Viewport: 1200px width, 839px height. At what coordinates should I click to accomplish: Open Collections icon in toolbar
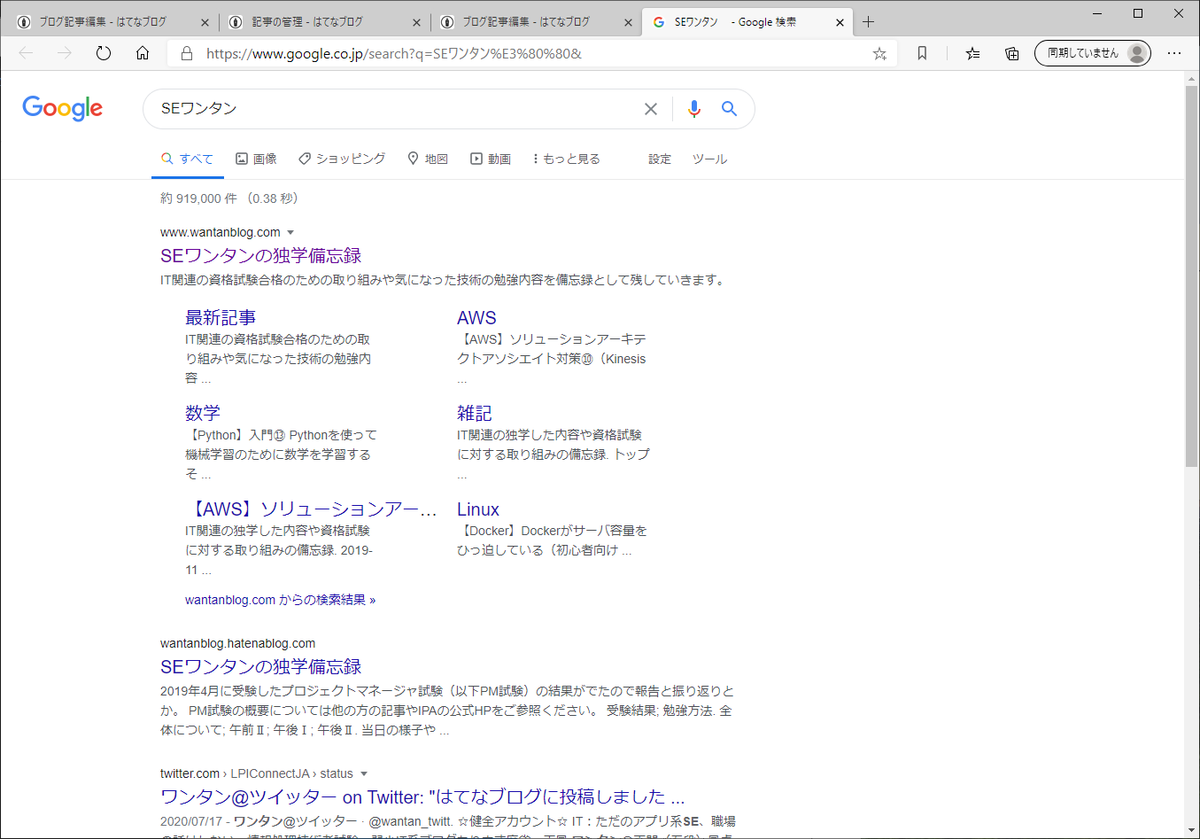(1012, 54)
